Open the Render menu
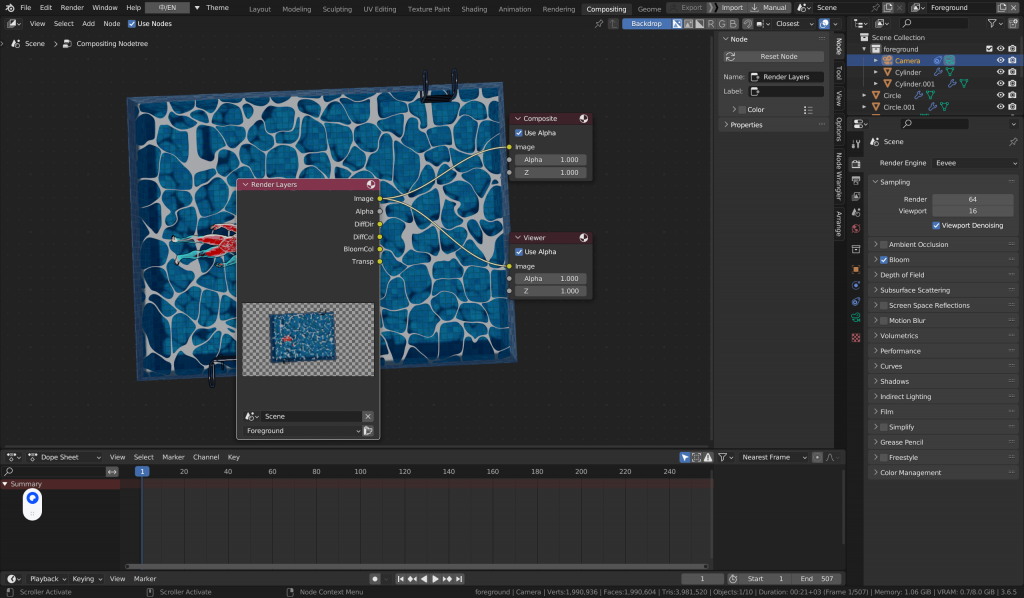1024x598 pixels. pyautogui.click(x=72, y=8)
